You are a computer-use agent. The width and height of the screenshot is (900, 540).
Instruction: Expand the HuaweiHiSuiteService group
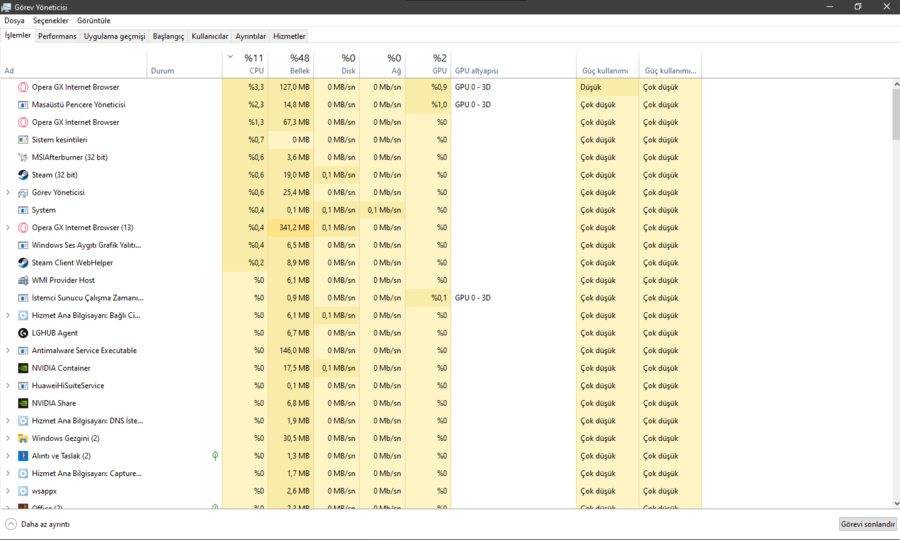(x=7, y=386)
